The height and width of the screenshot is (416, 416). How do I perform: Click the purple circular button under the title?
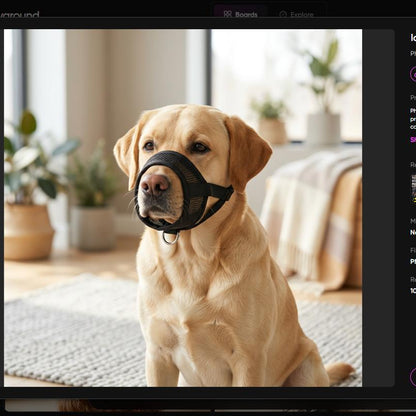point(413,74)
